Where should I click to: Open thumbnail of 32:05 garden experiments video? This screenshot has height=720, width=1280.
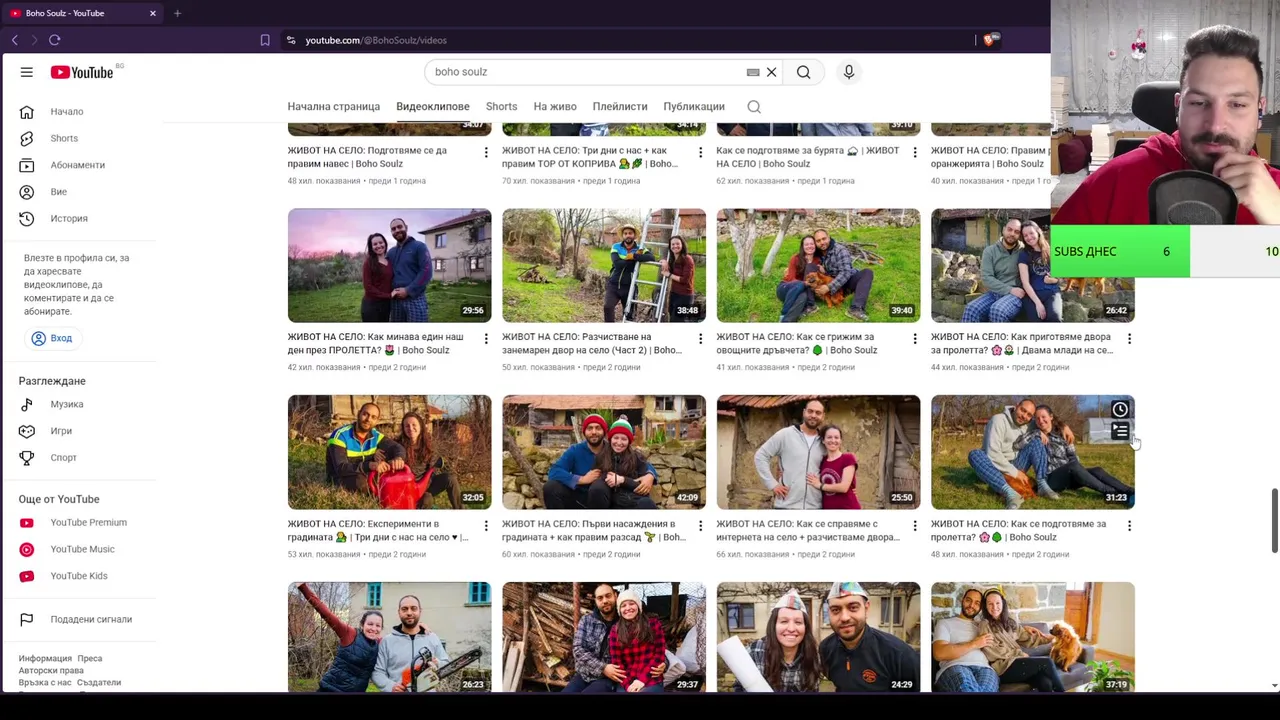(389, 452)
